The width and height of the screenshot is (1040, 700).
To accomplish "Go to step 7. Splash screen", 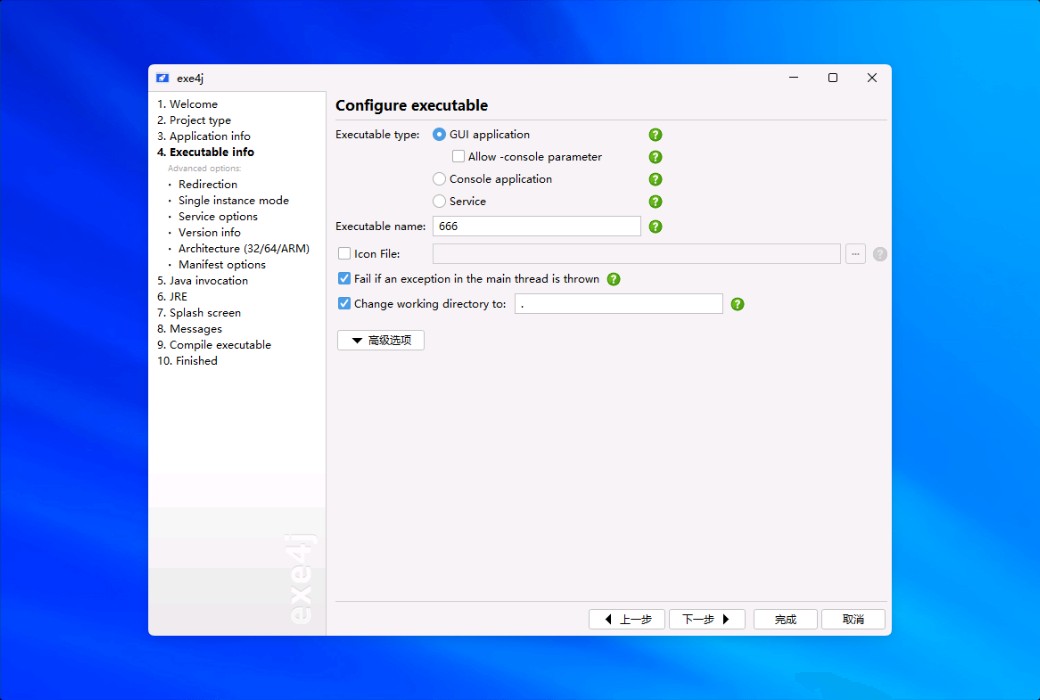I will tap(199, 313).
